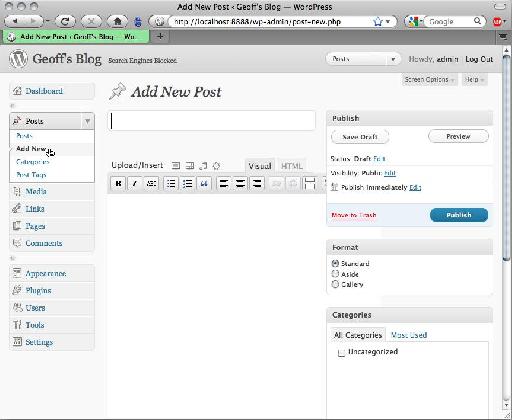Click the Add Audio upload icon
Screen dimensions: 512x420
203,165
